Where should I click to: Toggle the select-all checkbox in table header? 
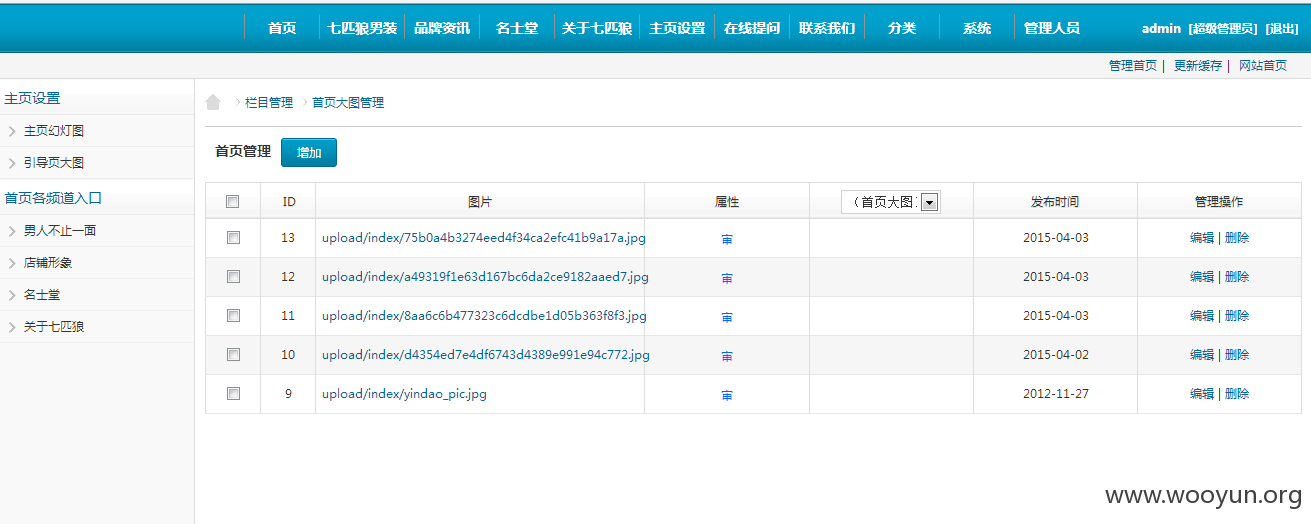click(233, 201)
